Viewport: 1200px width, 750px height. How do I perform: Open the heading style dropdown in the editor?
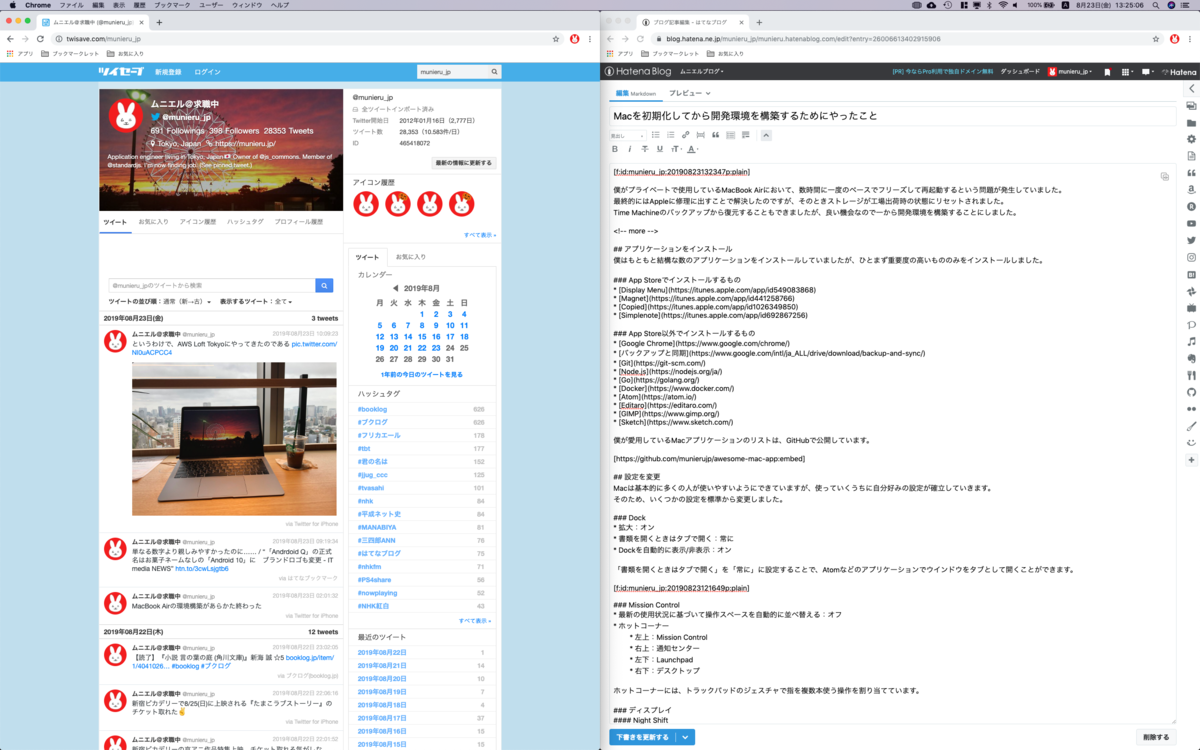coord(626,135)
